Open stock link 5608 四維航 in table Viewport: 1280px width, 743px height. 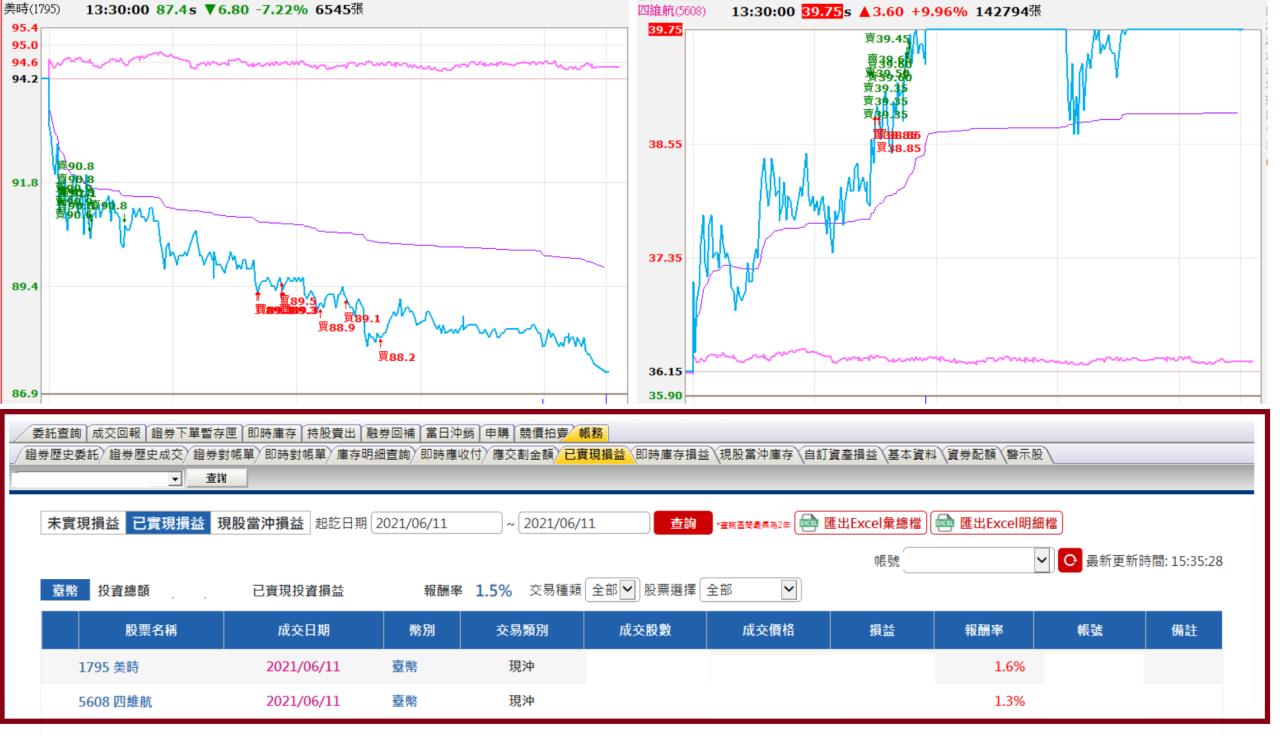116,701
